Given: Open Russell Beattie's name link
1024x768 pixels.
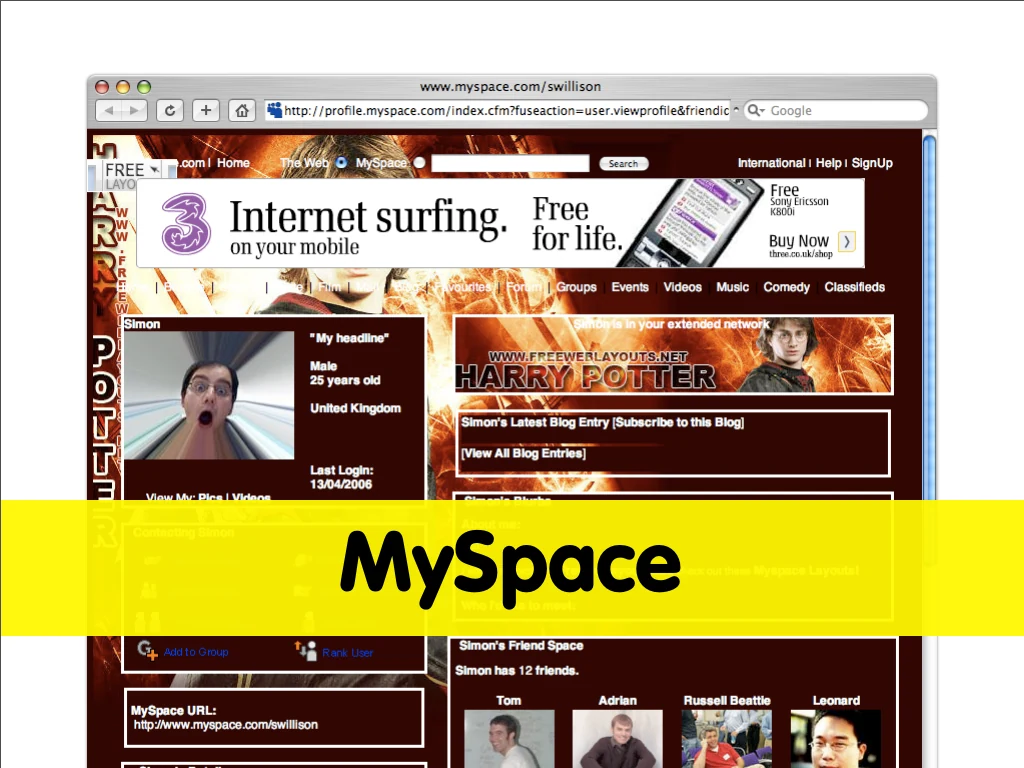Looking at the screenshot, I should (x=727, y=701).
